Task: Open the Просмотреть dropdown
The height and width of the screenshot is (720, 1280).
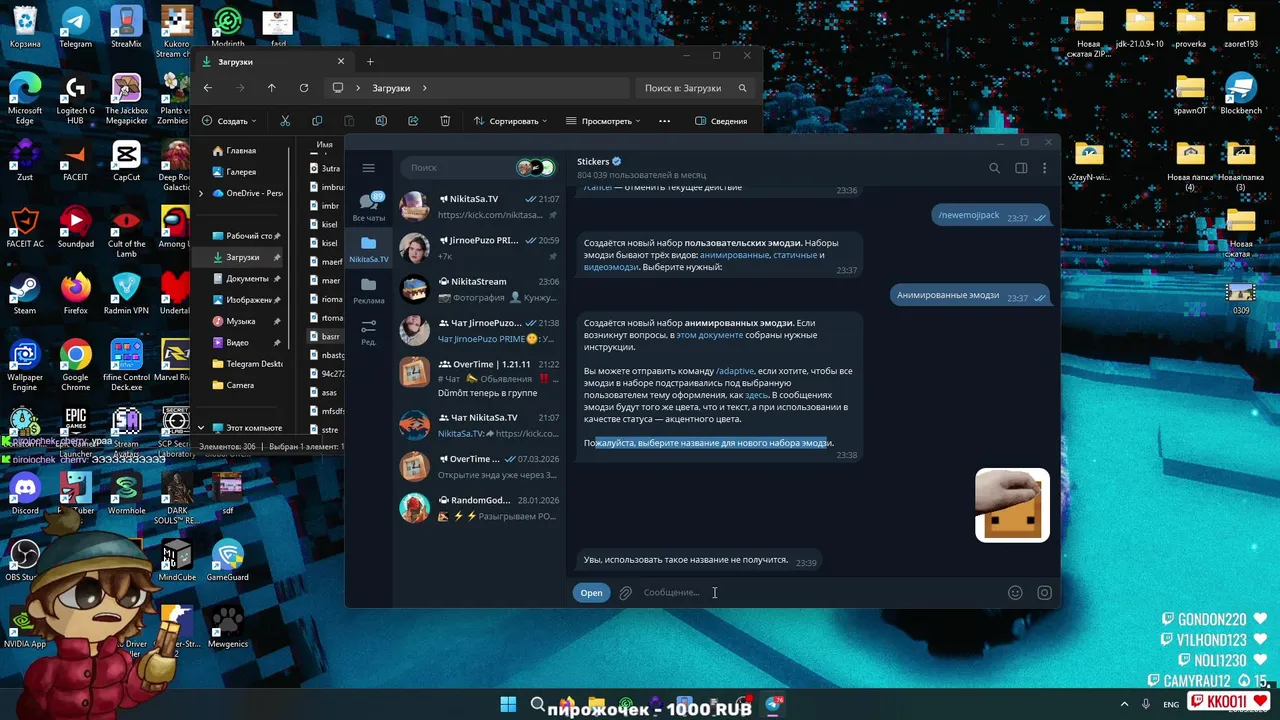Action: pos(603,121)
